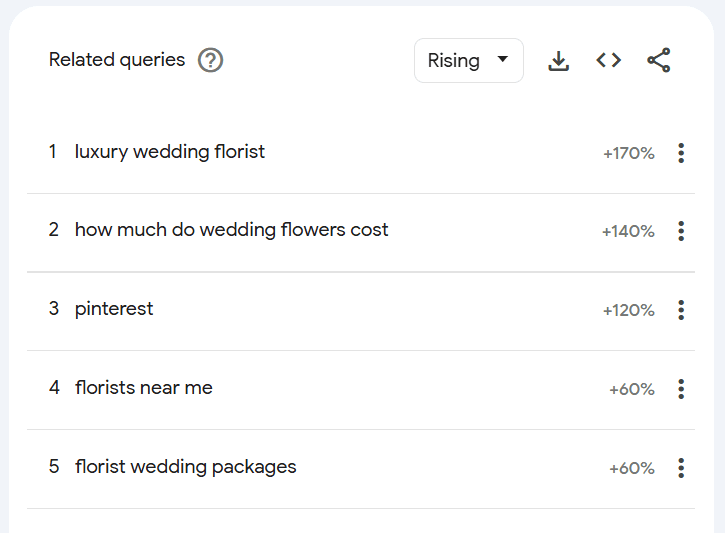Viewport: 725px width, 533px height.
Task: Click the +120% value
Action: coord(629,311)
